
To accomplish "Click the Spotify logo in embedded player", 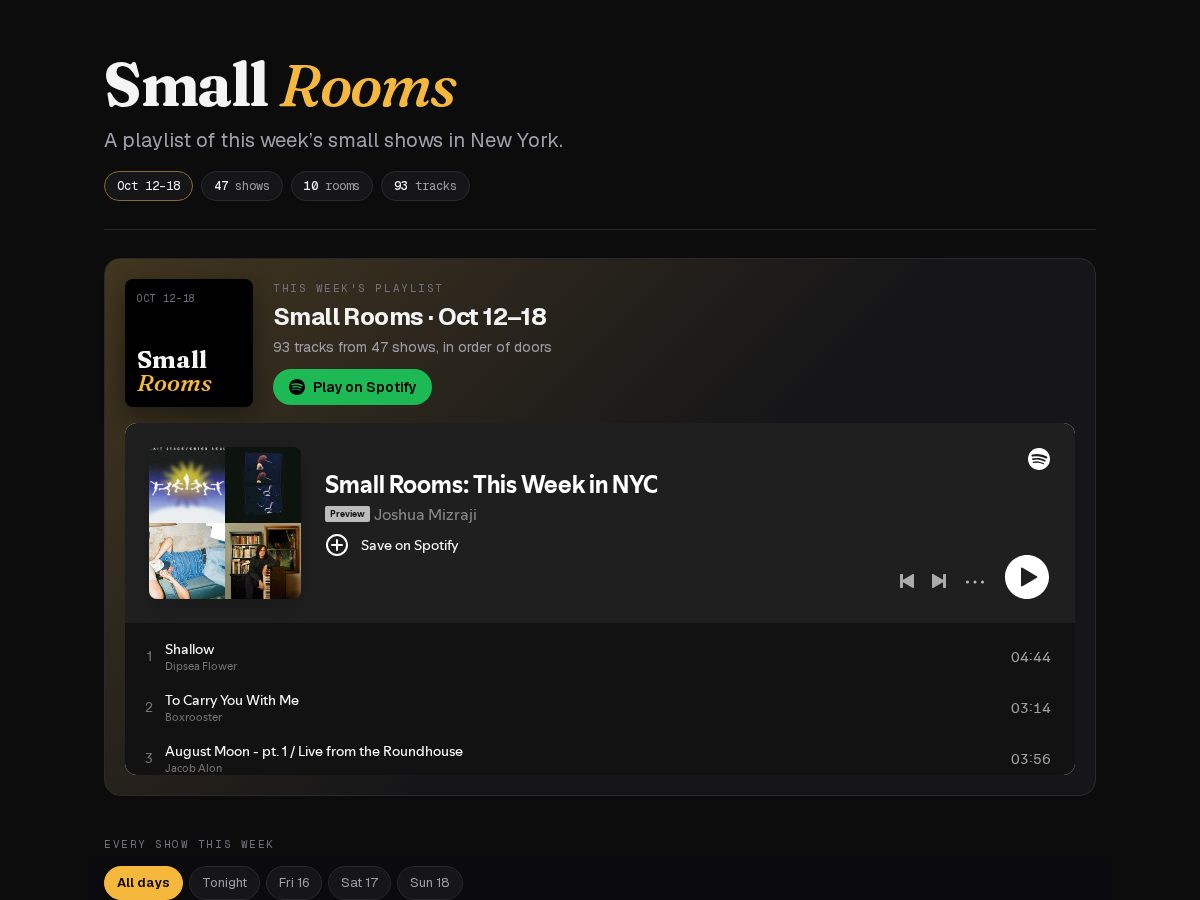I will tap(1039, 459).
